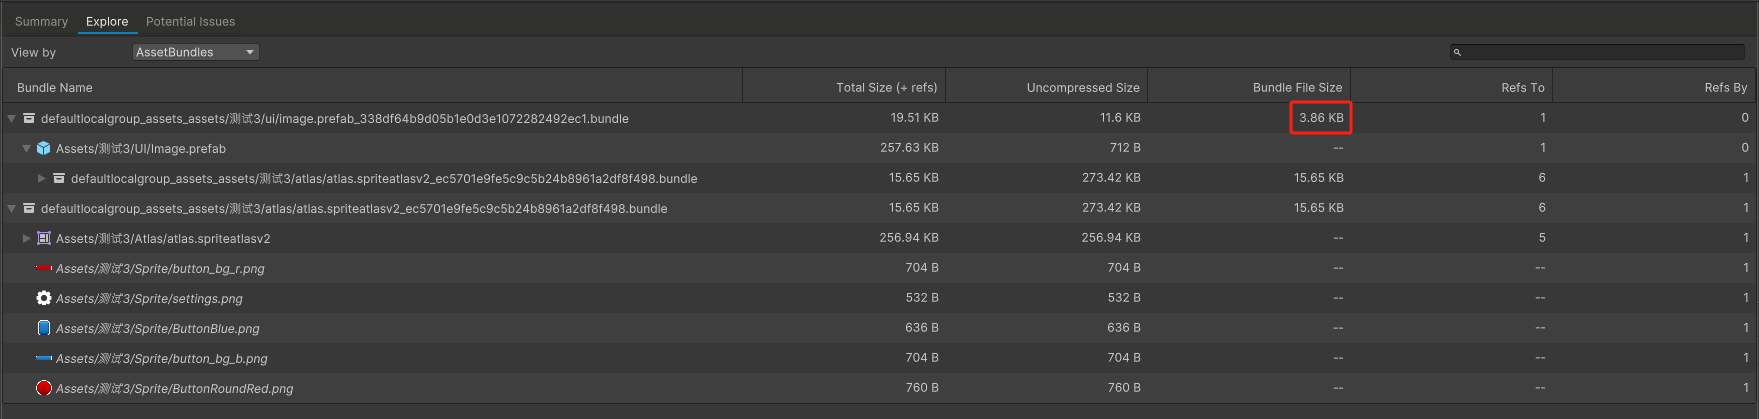Sort by Bundle File Size column
The width and height of the screenshot is (1759, 419).
click(1297, 88)
